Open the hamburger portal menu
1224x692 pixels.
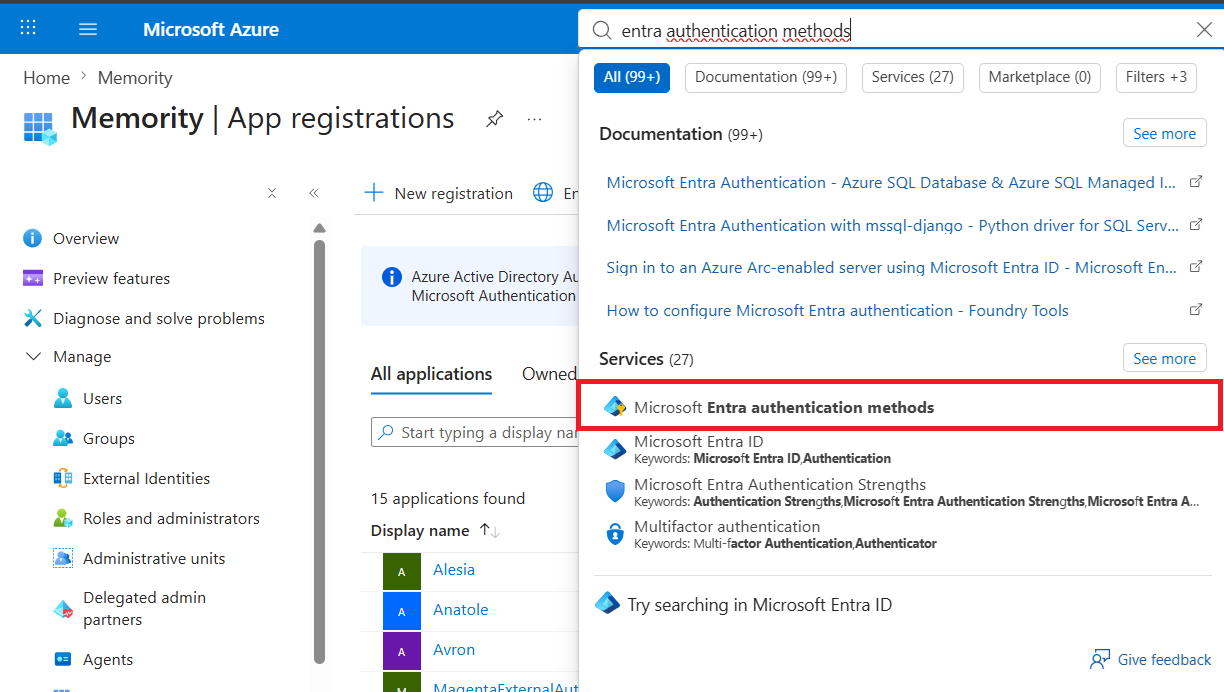pos(88,29)
